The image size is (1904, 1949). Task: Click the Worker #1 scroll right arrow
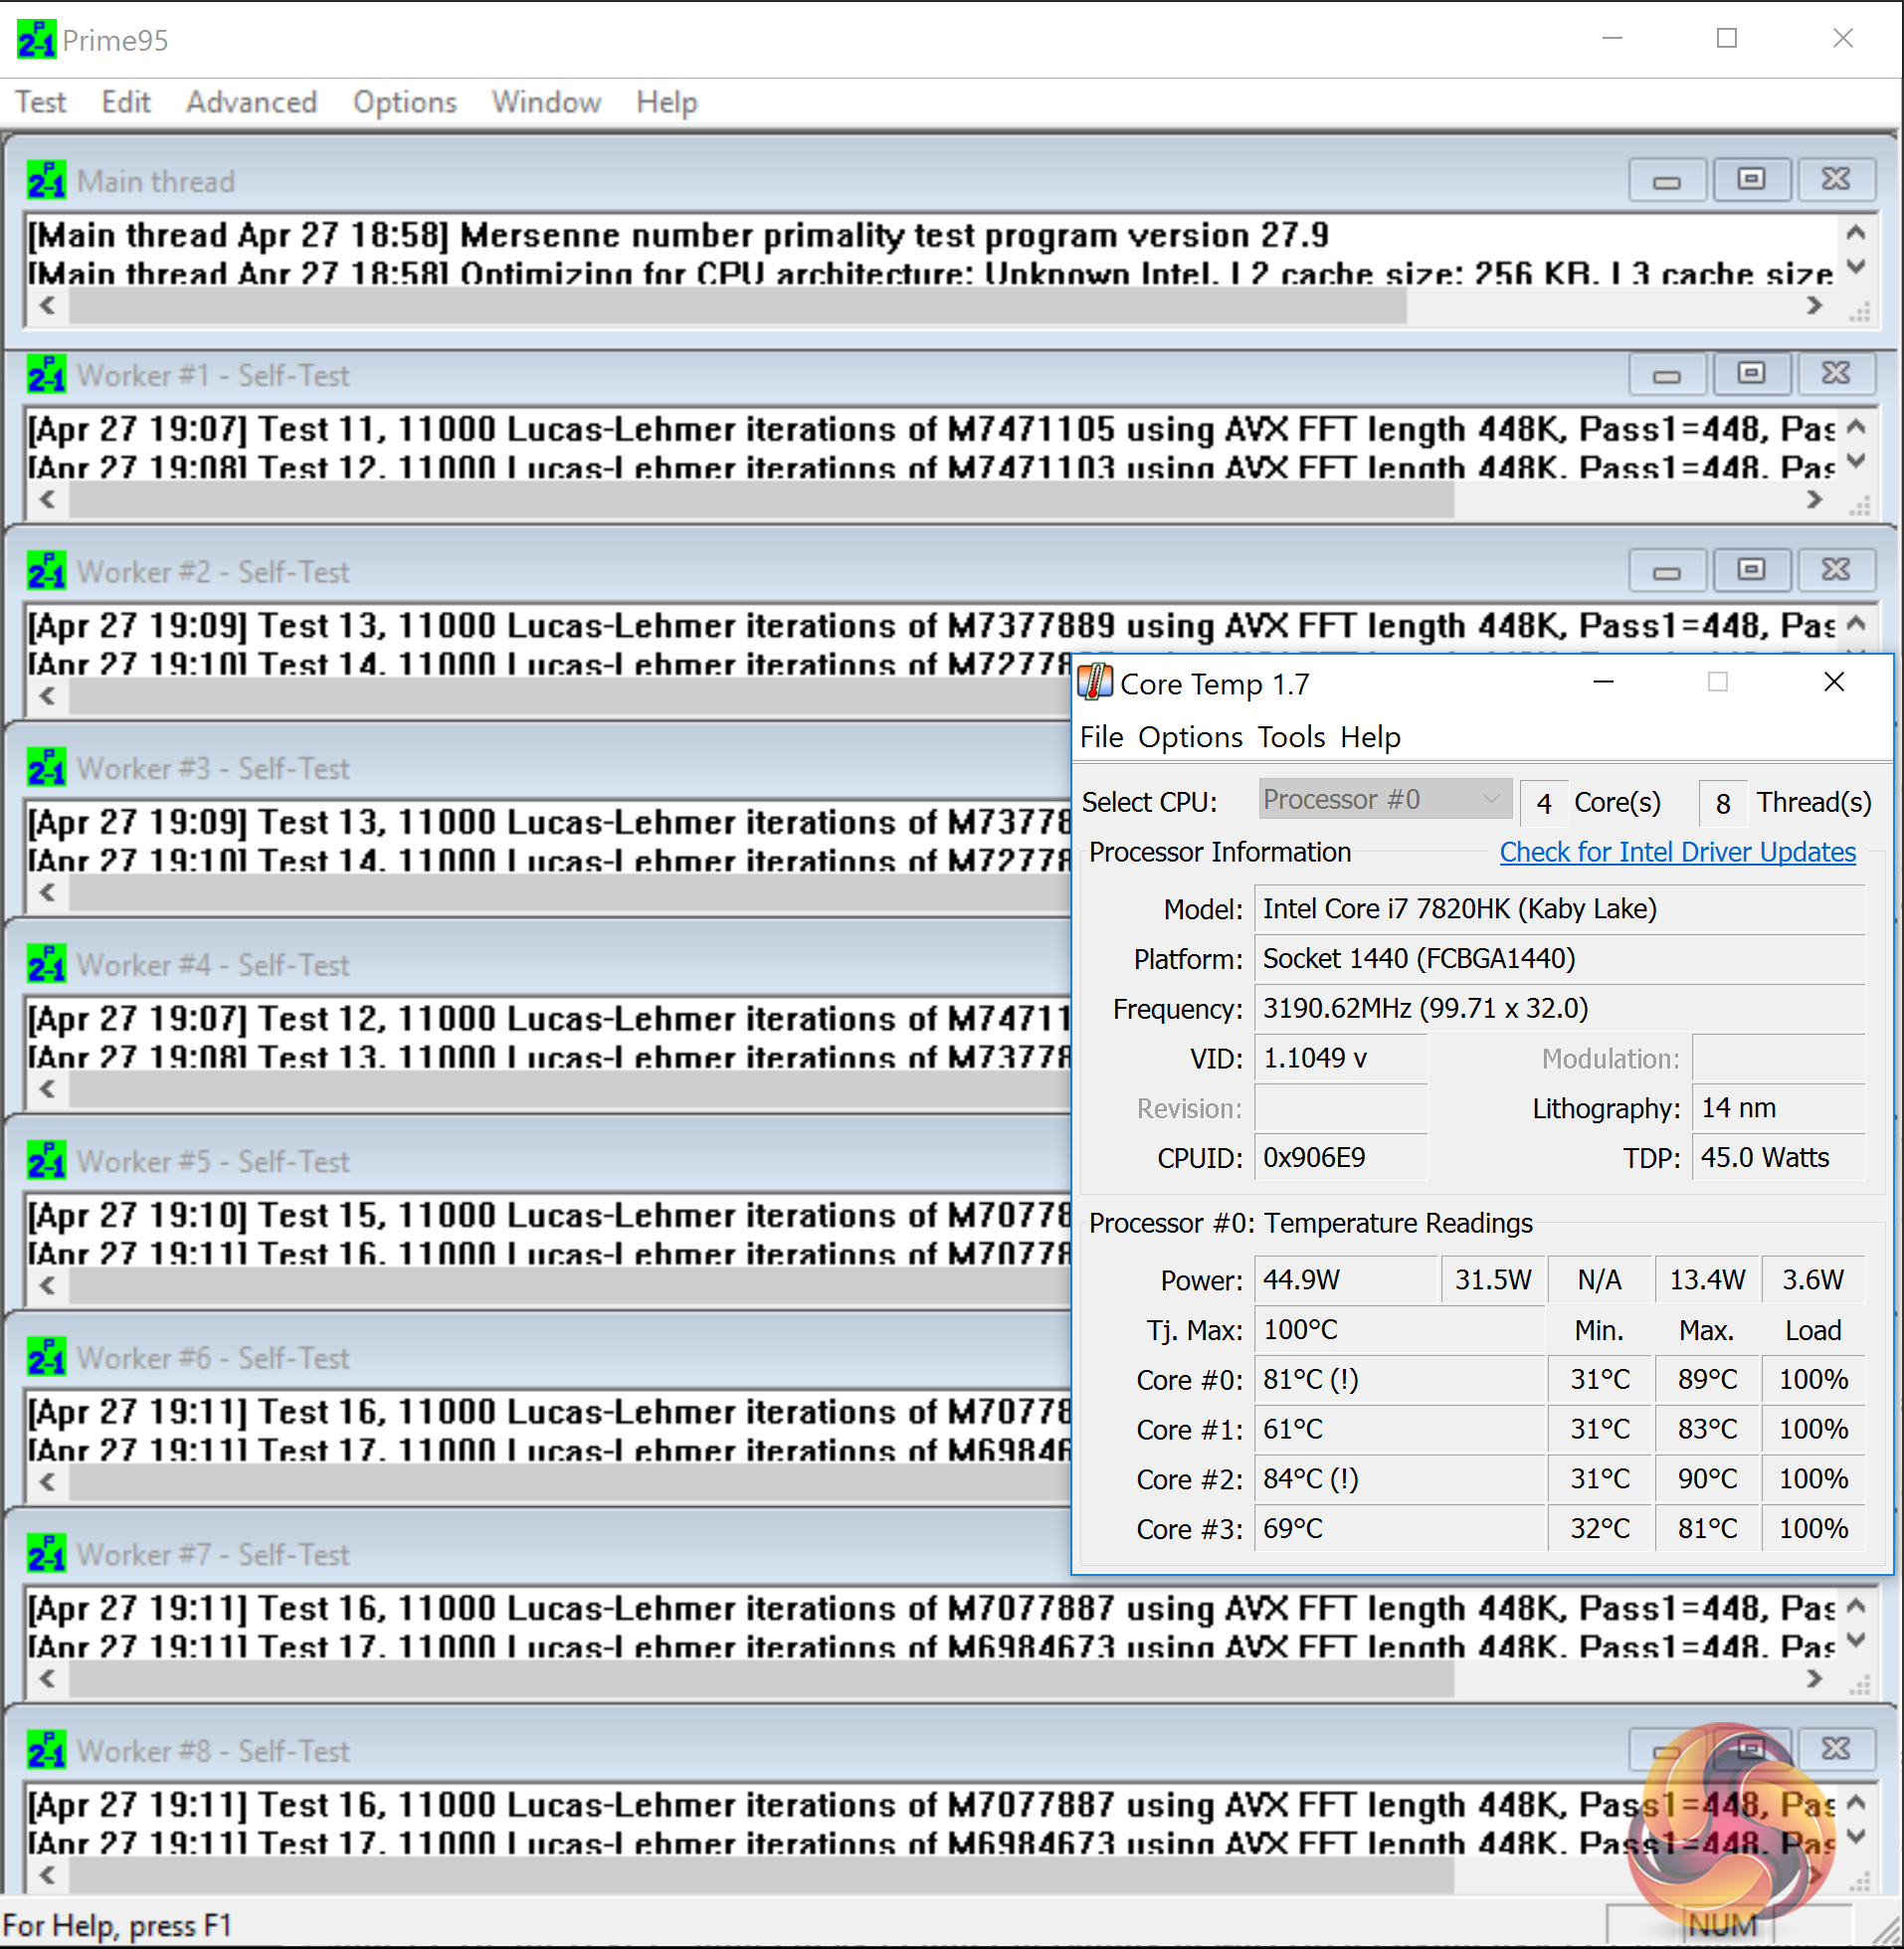[1815, 500]
